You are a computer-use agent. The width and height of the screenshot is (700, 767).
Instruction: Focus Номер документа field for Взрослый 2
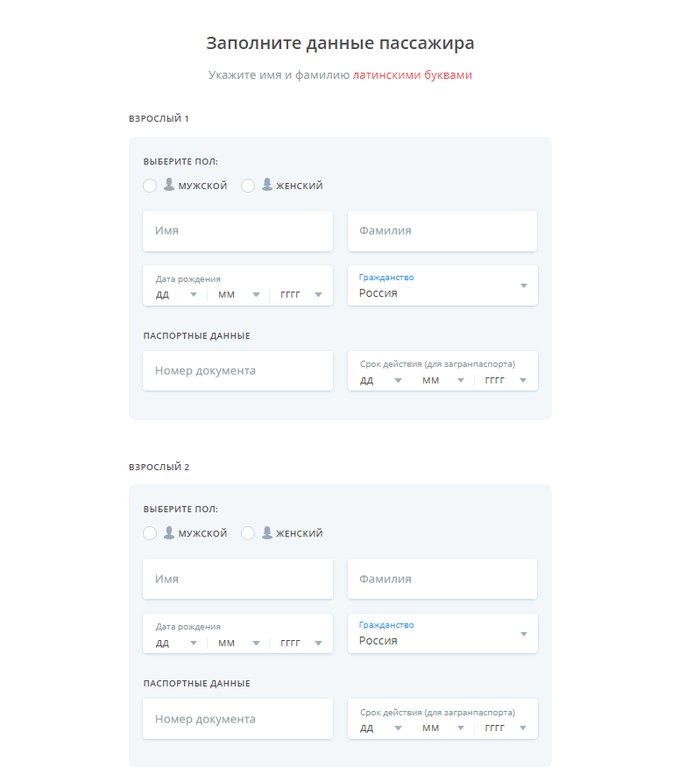click(238, 719)
